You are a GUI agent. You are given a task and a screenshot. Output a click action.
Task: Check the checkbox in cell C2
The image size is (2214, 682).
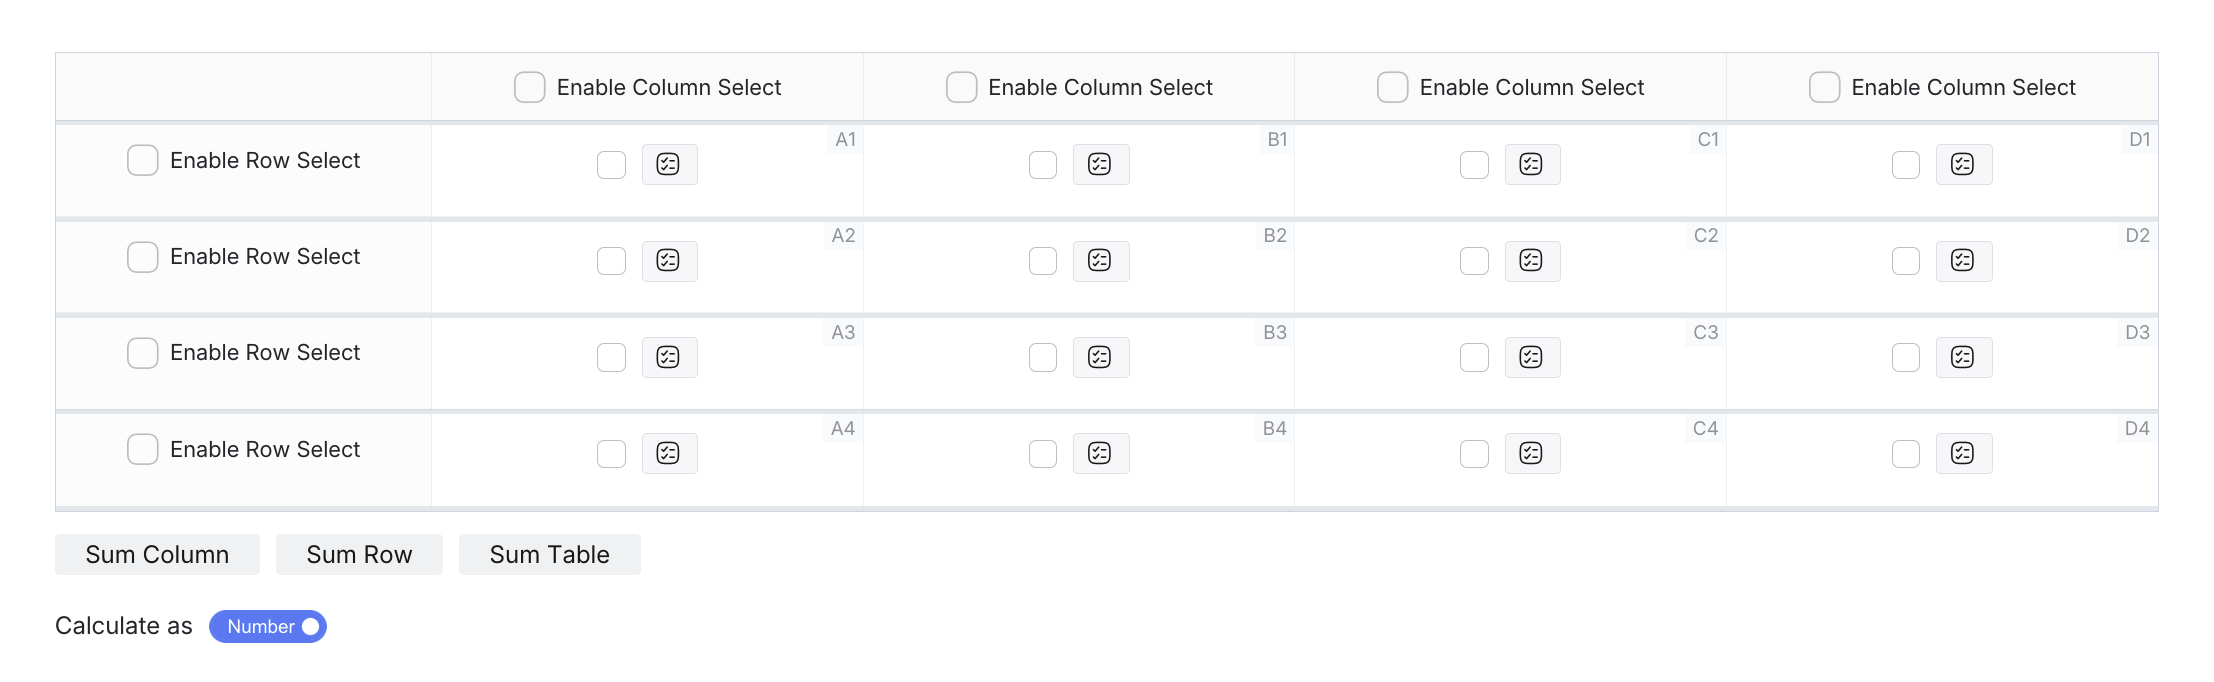pyautogui.click(x=1475, y=261)
